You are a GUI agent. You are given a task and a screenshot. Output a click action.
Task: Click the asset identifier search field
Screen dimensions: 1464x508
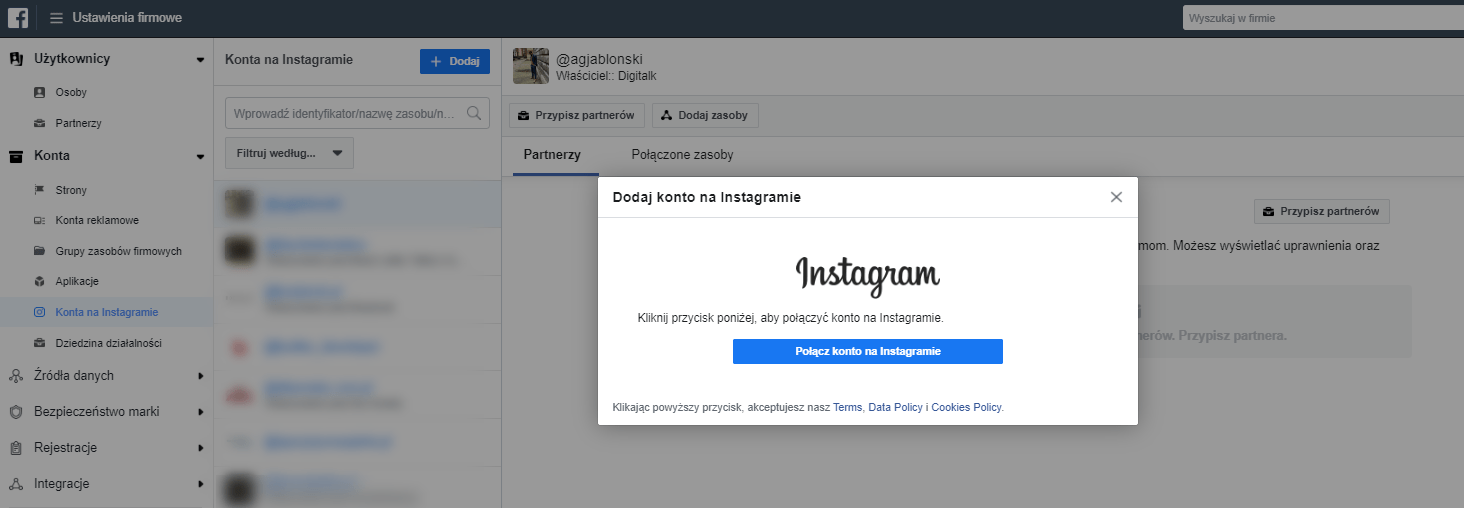357,113
